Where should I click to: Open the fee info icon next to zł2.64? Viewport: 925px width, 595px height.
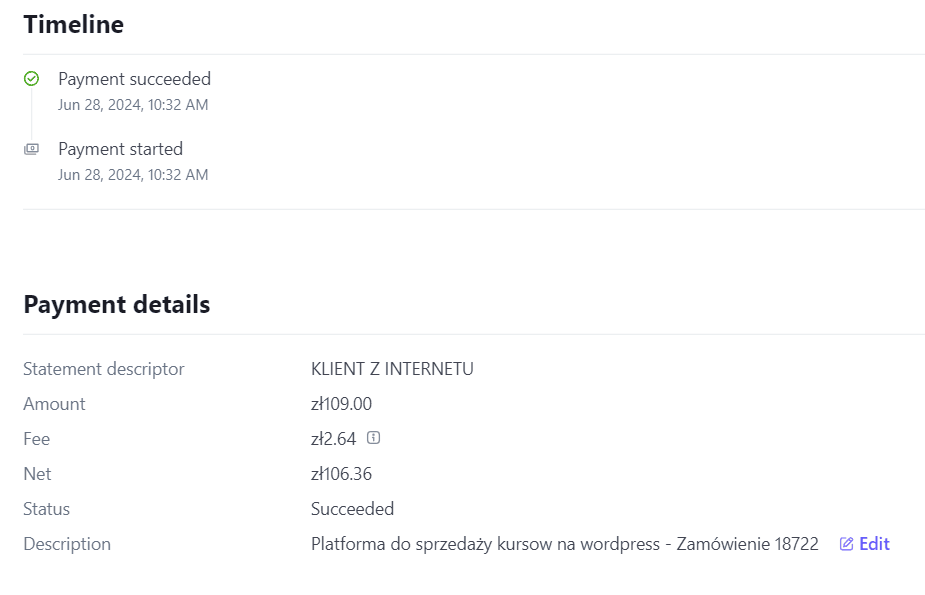click(373, 438)
